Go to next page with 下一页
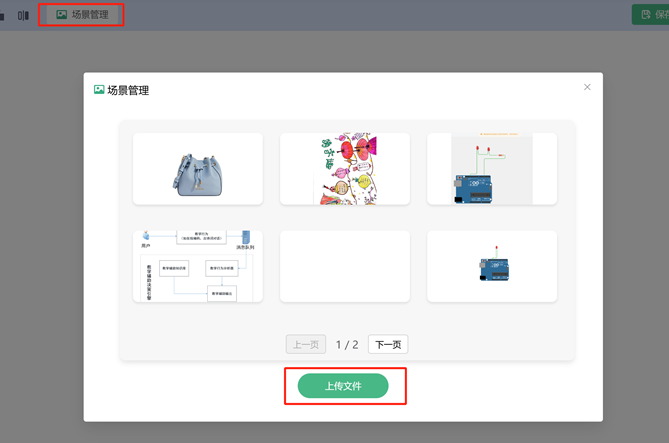669x443 pixels. [x=388, y=344]
